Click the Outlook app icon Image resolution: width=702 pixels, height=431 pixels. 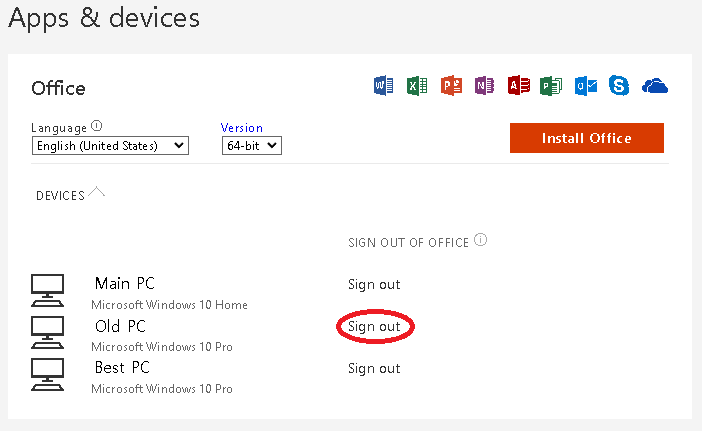click(x=585, y=86)
